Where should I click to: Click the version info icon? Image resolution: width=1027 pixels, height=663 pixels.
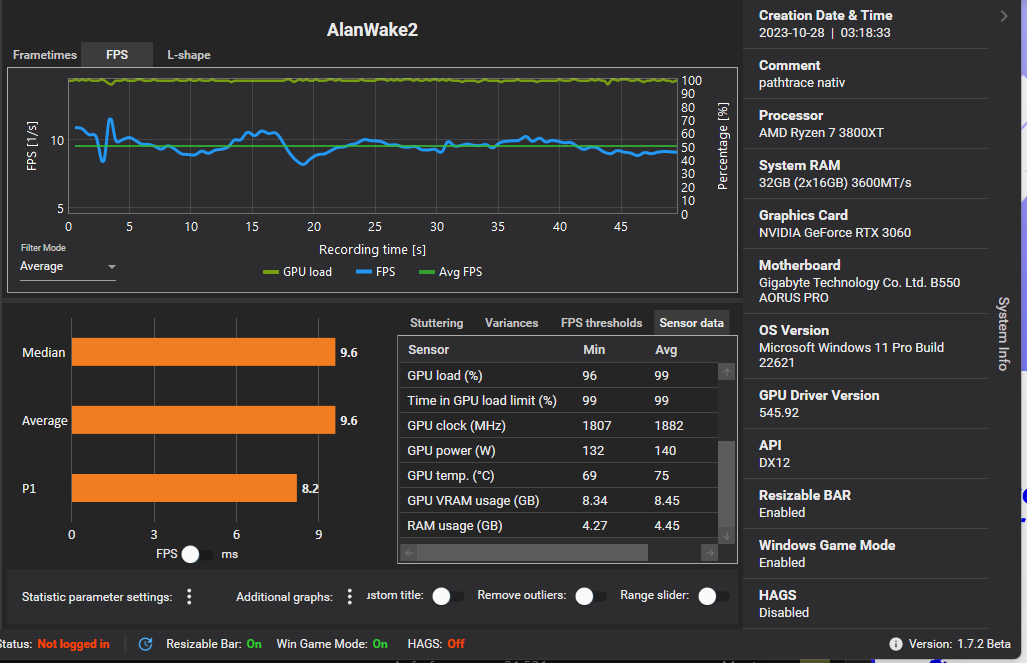pyautogui.click(x=895, y=644)
